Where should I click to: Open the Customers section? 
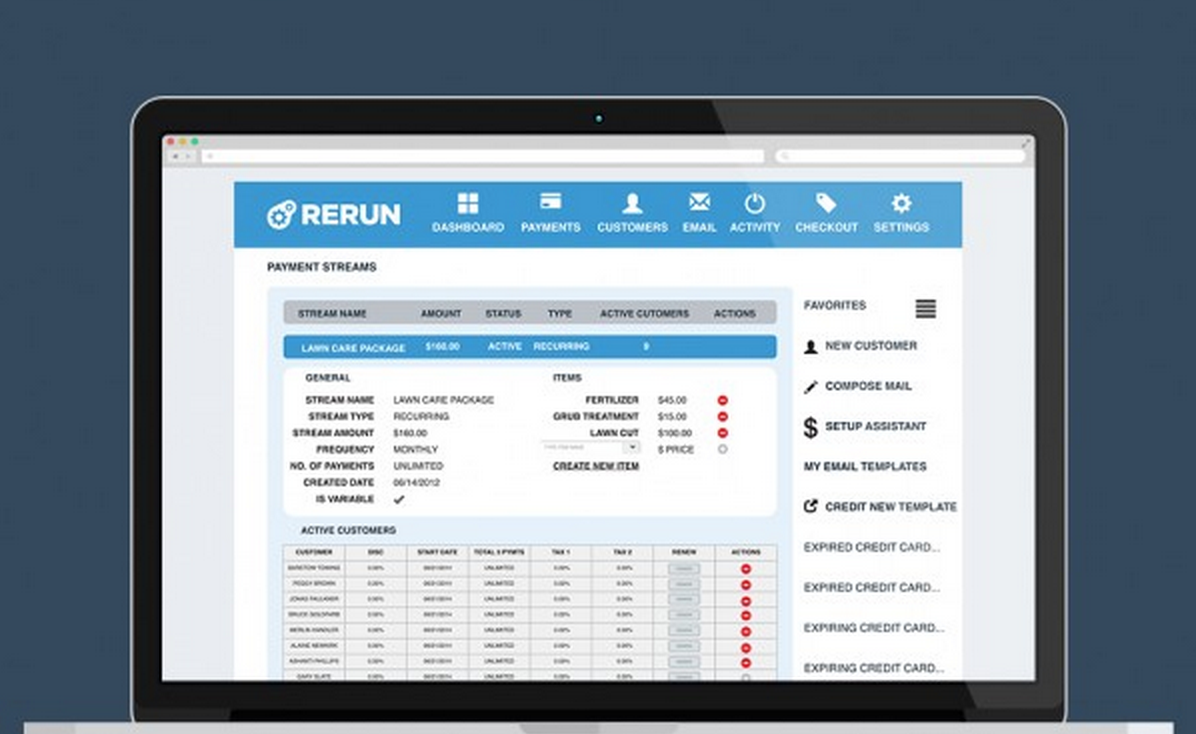[632, 211]
